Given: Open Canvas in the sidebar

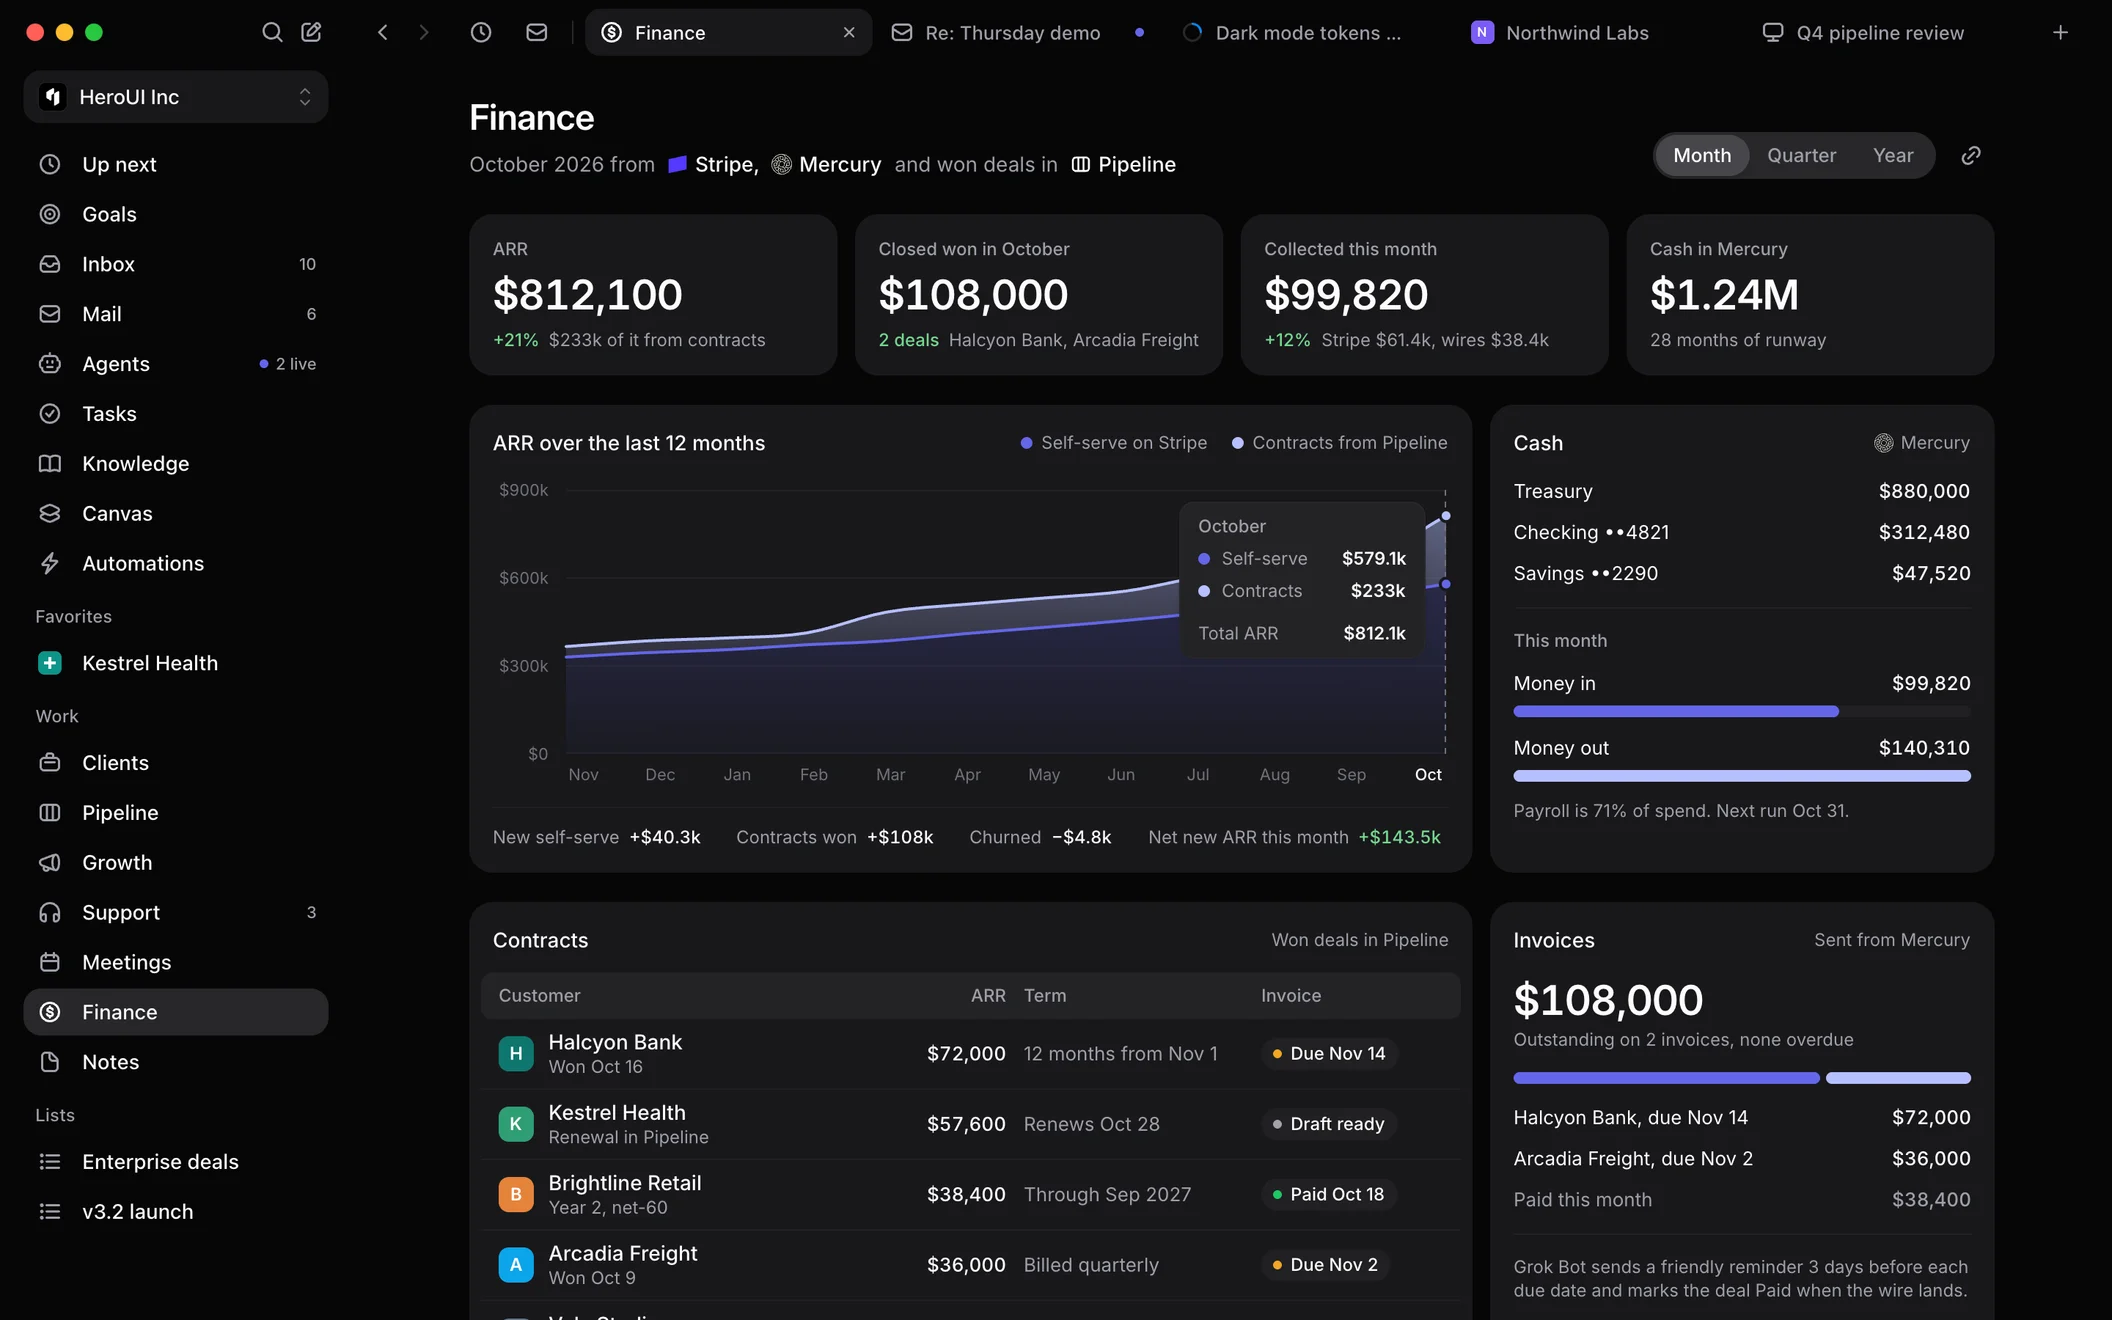Looking at the screenshot, I should coord(176,513).
